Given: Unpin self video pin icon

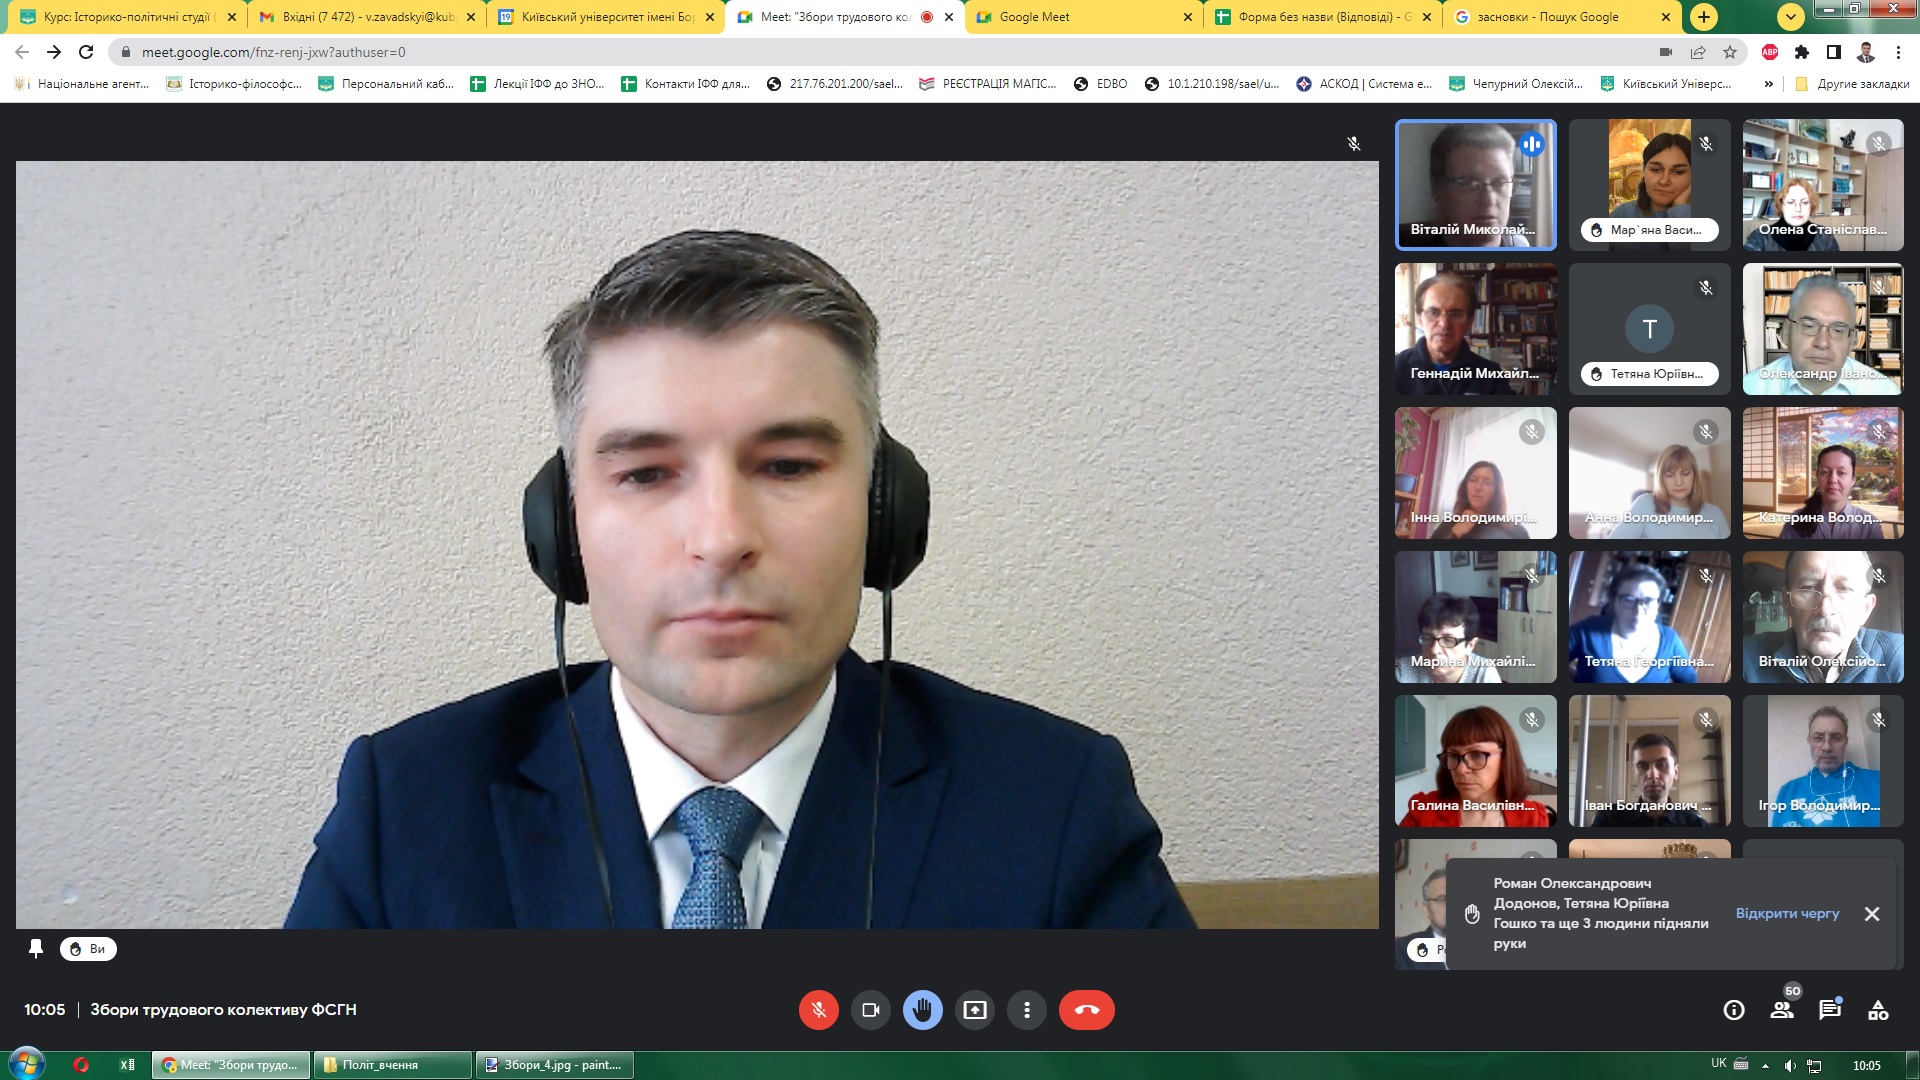Looking at the screenshot, I should click(x=36, y=949).
